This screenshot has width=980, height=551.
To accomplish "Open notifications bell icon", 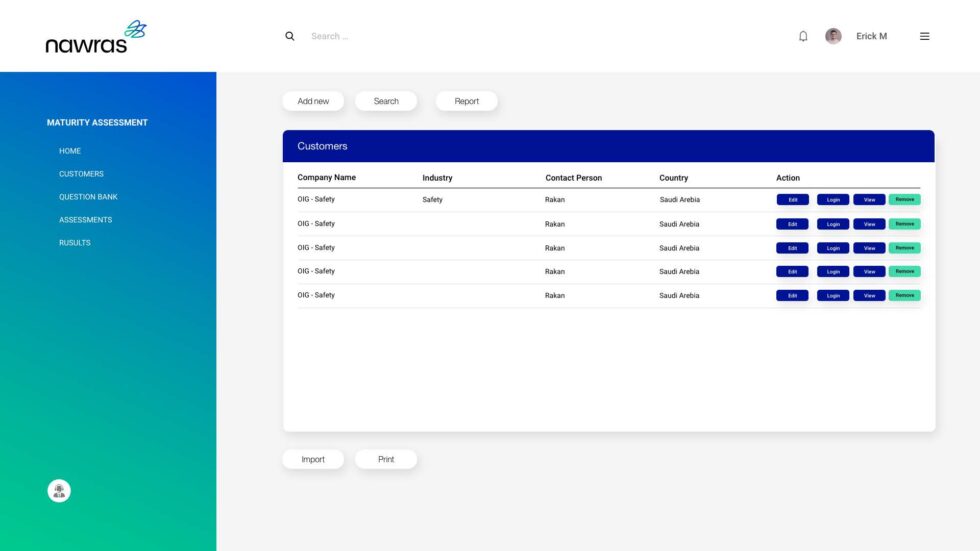I will click(803, 36).
